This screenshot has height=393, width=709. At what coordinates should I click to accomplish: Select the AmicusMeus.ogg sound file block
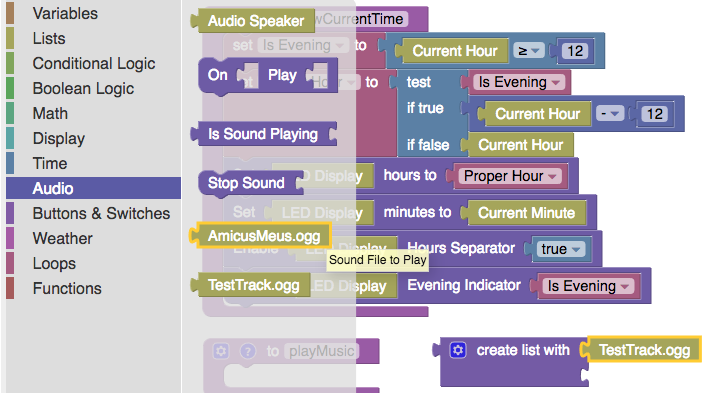(x=261, y=236)
